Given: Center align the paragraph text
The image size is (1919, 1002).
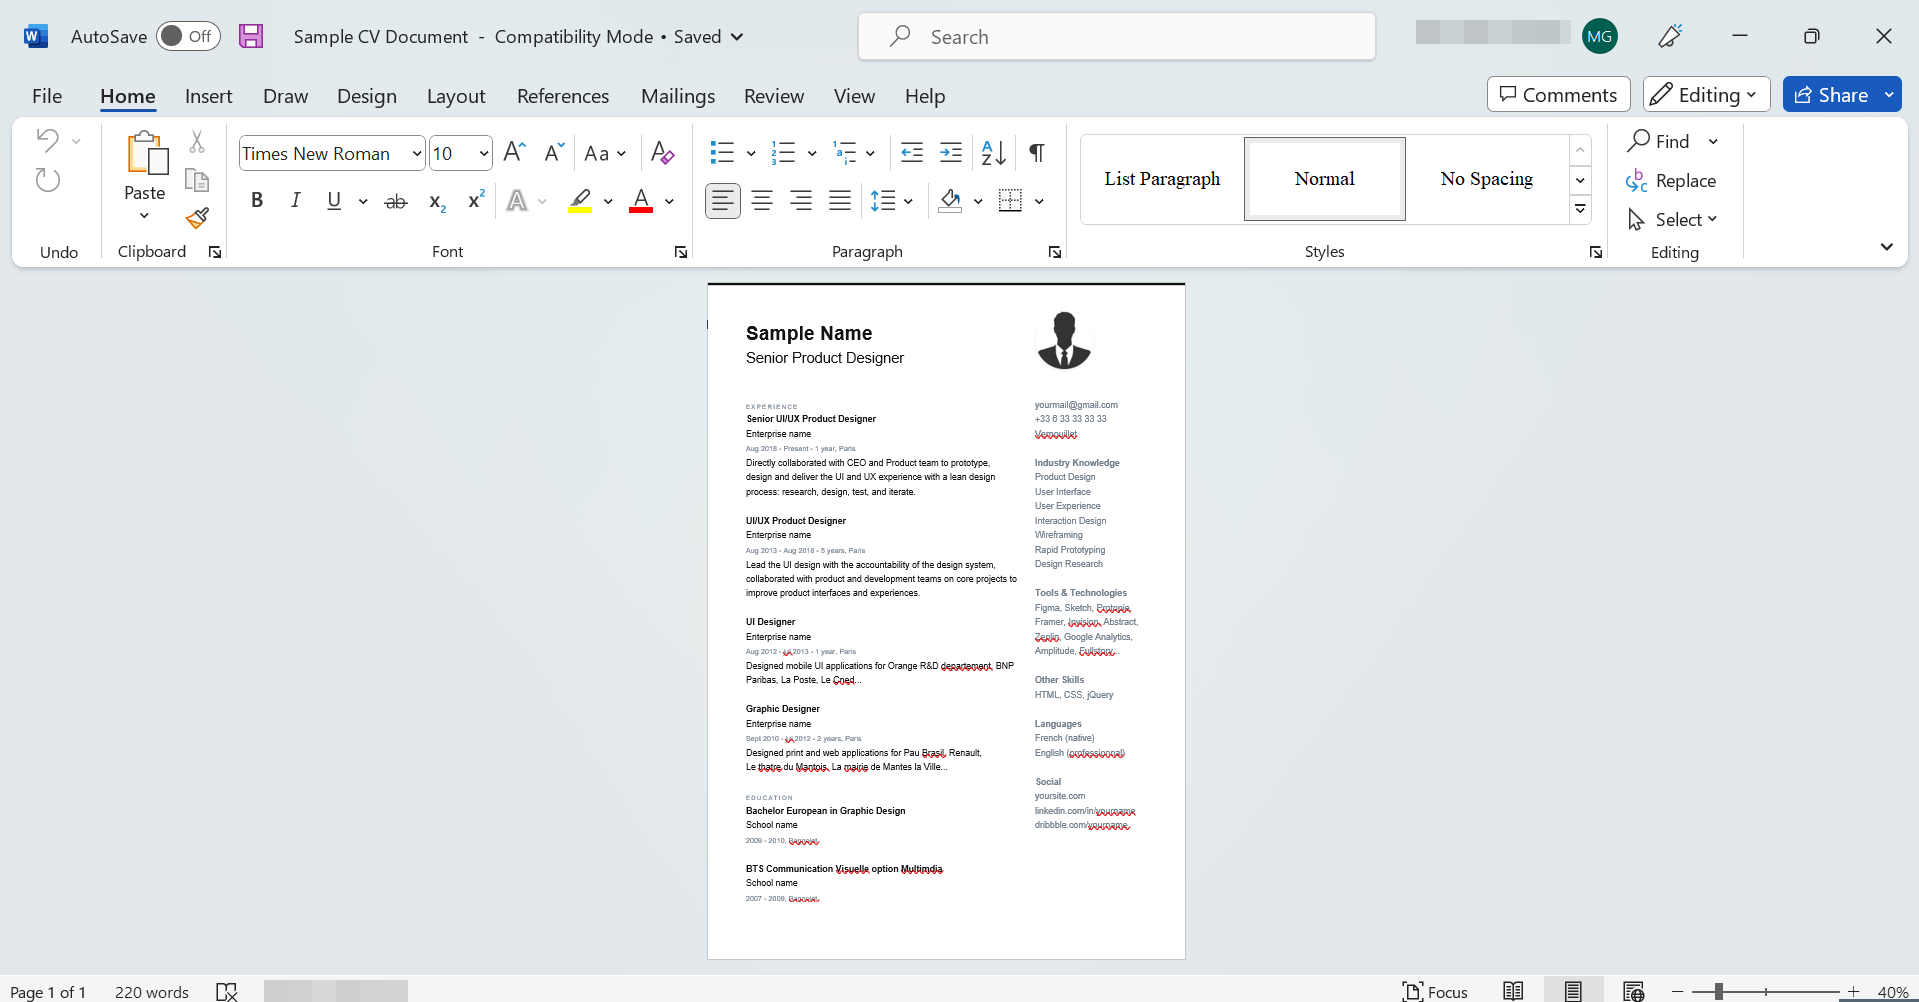Looking at the screenshot, I should [x=762, y=201].
